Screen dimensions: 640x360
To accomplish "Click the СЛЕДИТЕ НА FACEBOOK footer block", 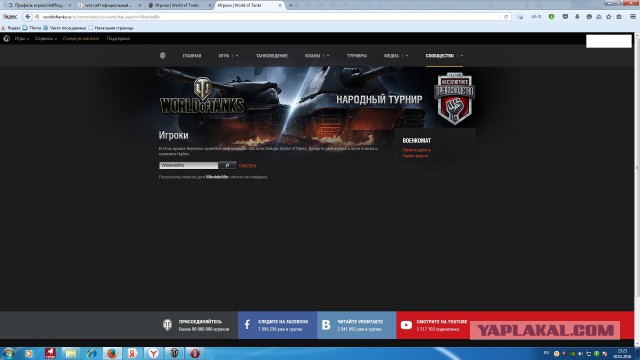I will click(277, 325).
